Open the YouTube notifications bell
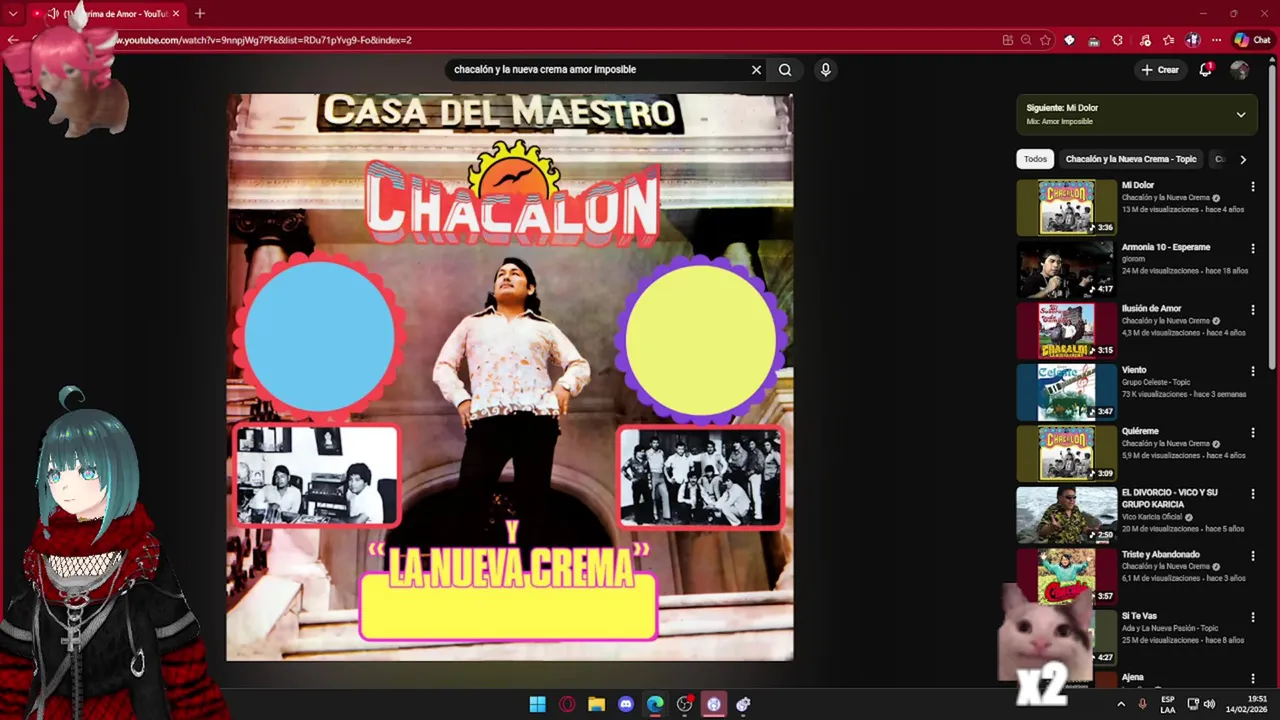The image size is (1280, 720). pos(1206,70)
